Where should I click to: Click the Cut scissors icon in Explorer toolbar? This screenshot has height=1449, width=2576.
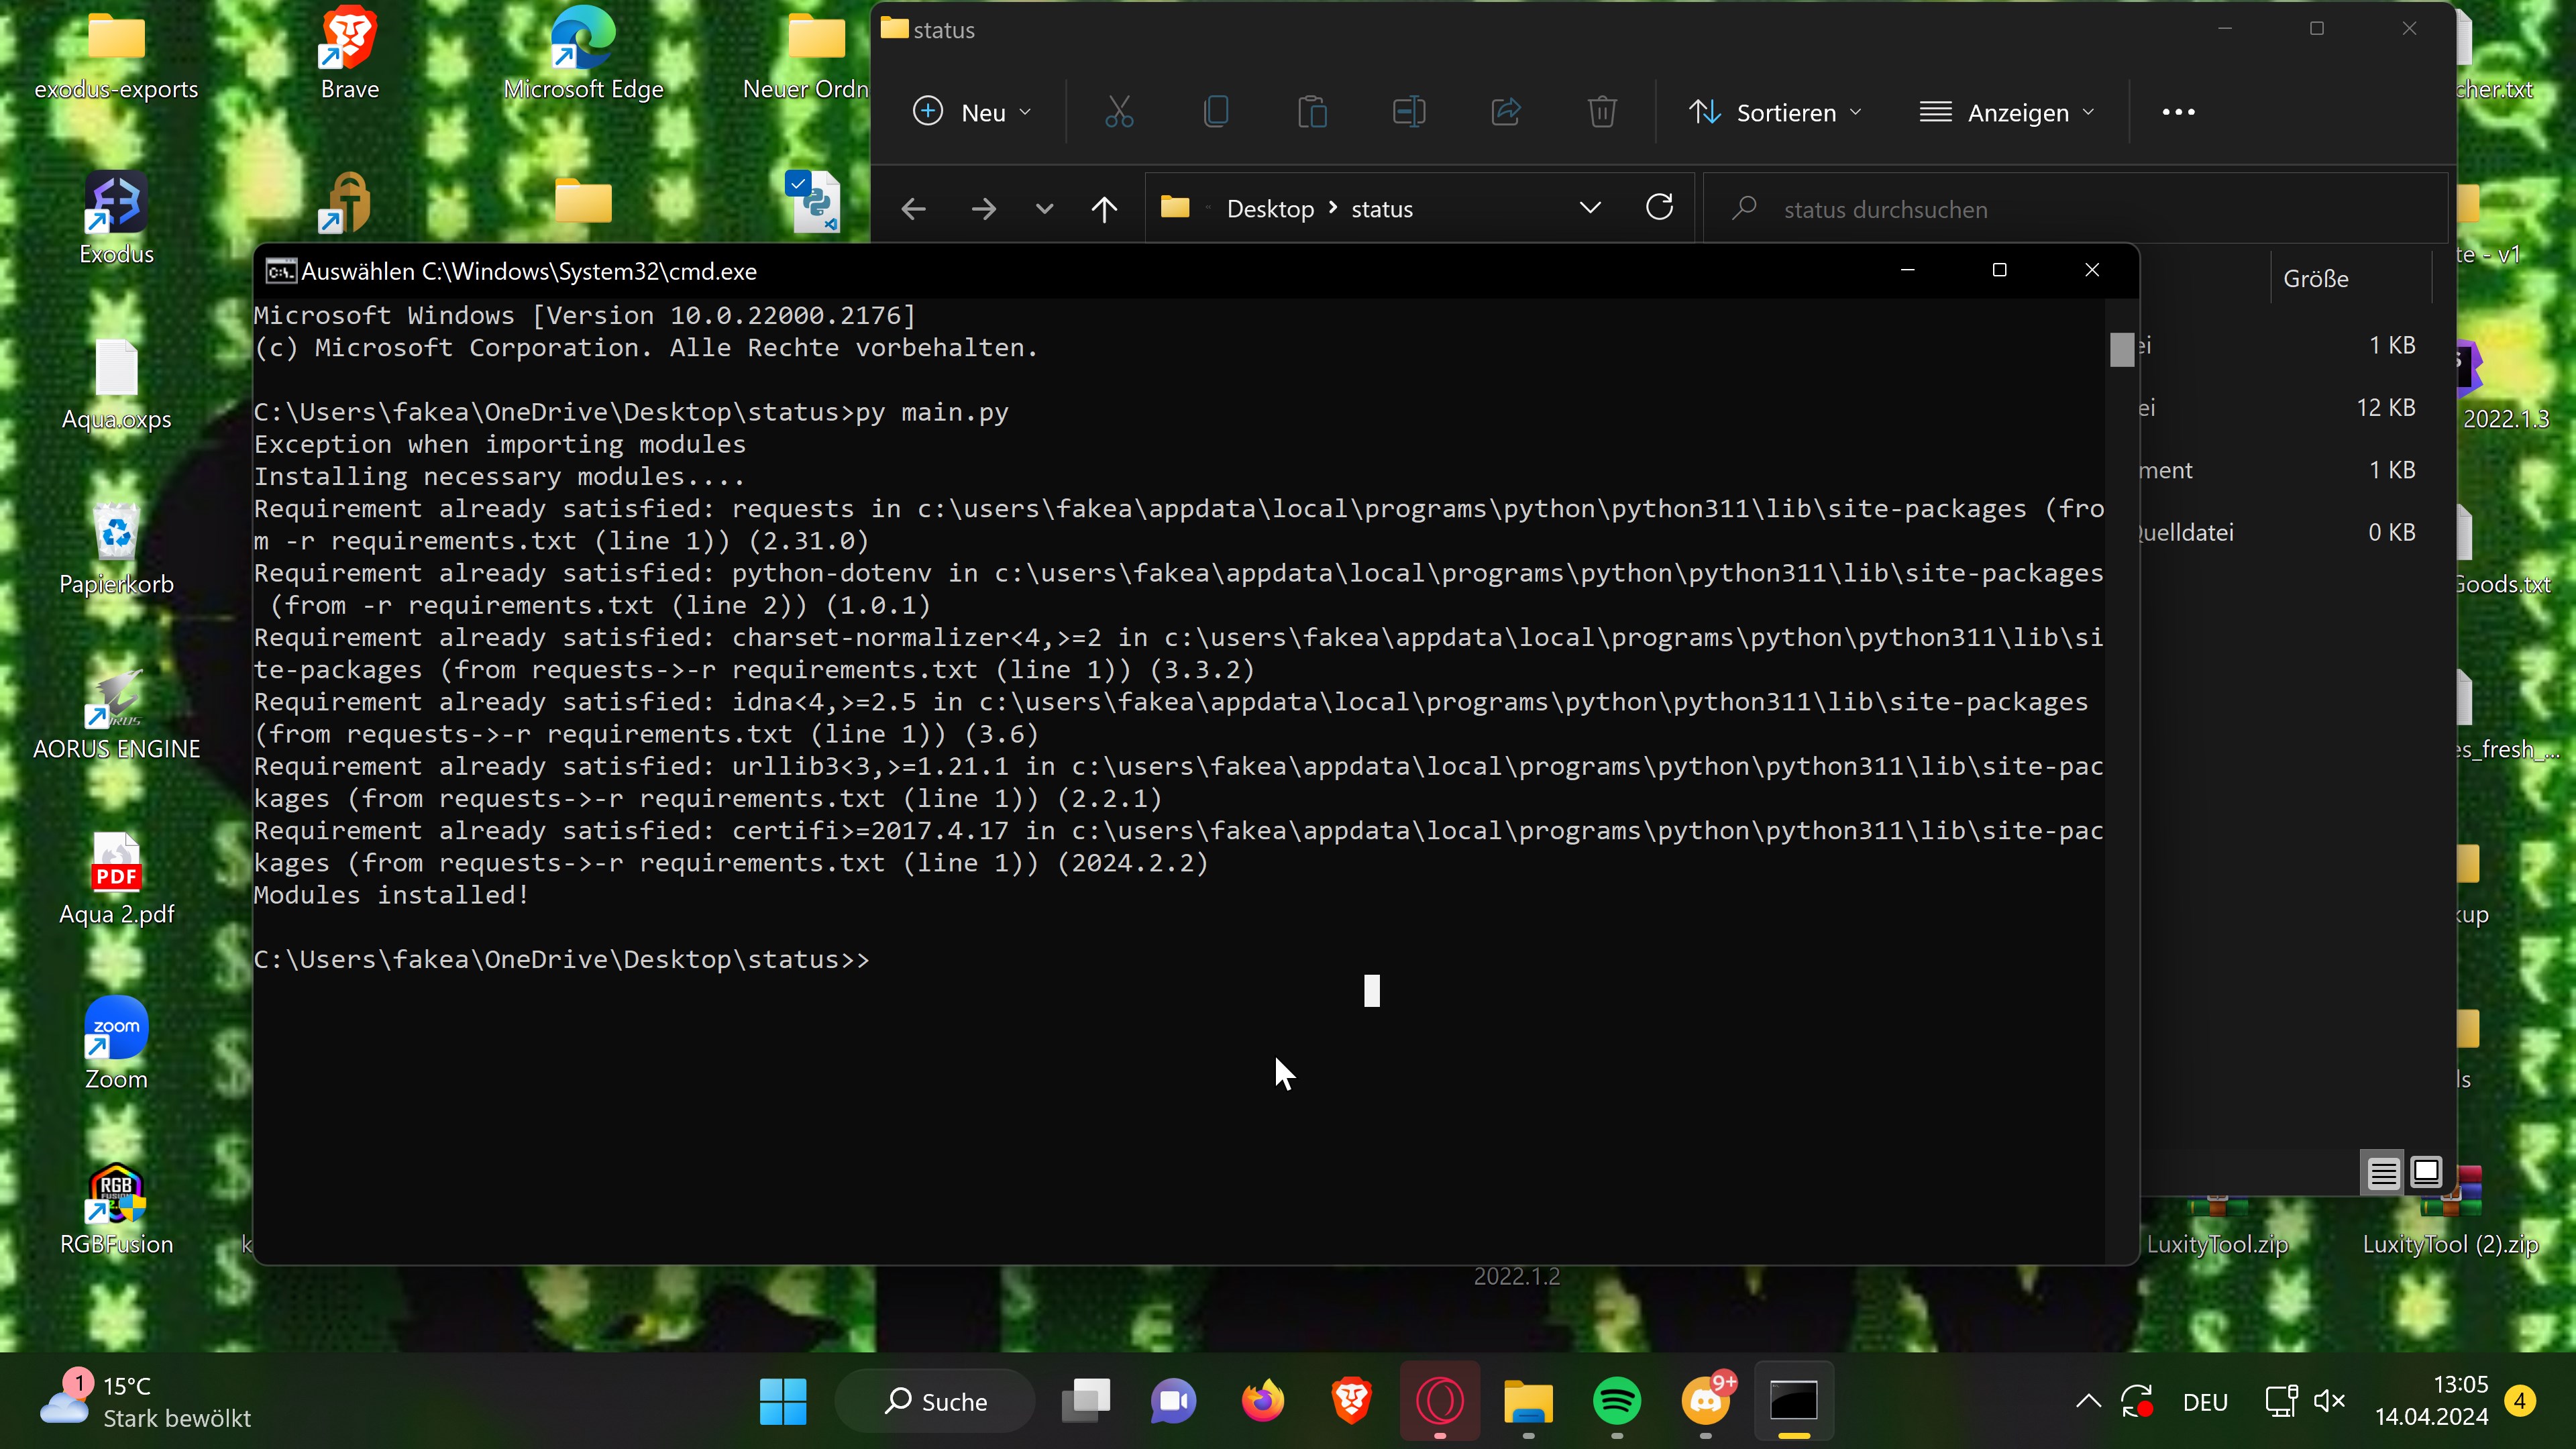tap(1119, 112)
